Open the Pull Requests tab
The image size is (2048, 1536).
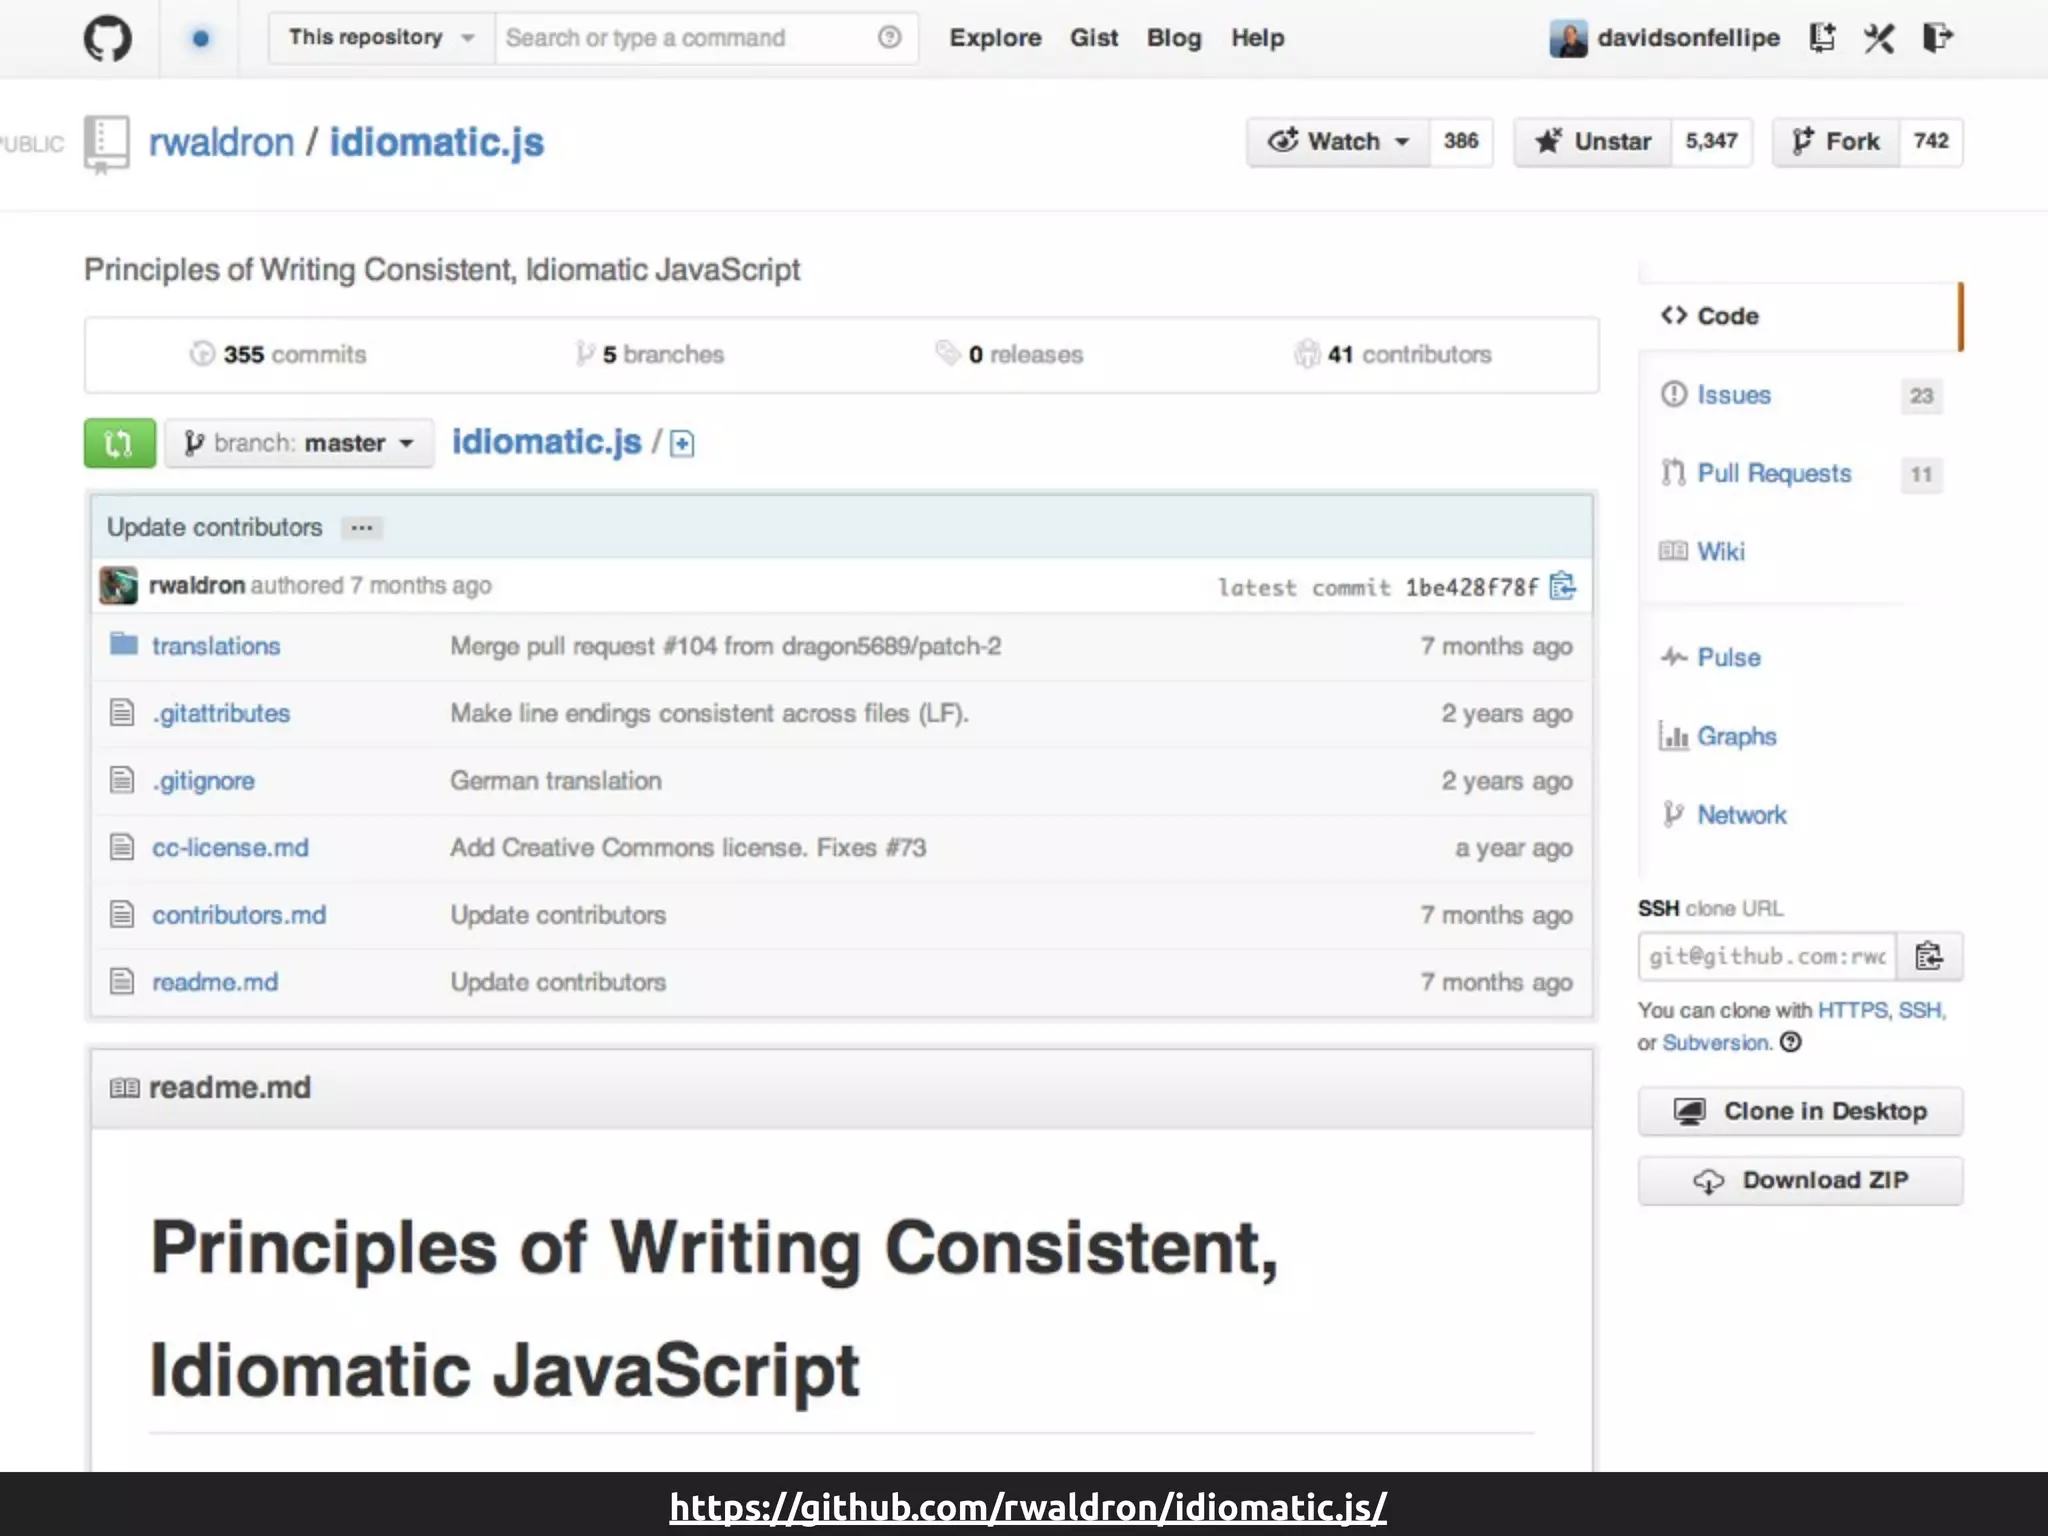[x=1774, y=473]
